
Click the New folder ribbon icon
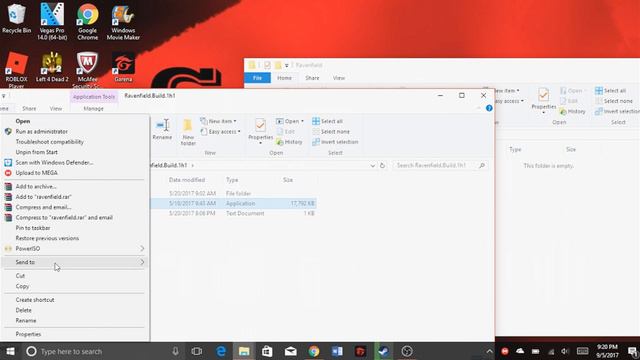[x=188, y=132]
